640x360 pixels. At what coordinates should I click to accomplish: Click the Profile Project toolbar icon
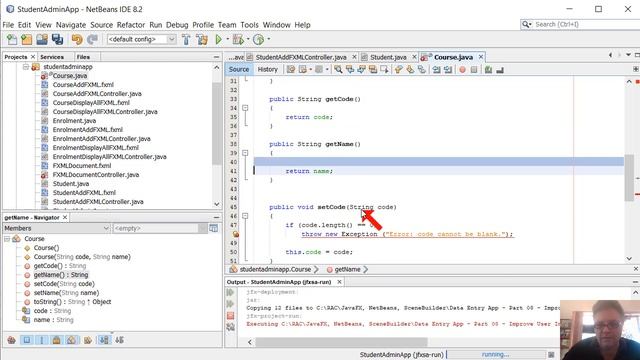258,40
